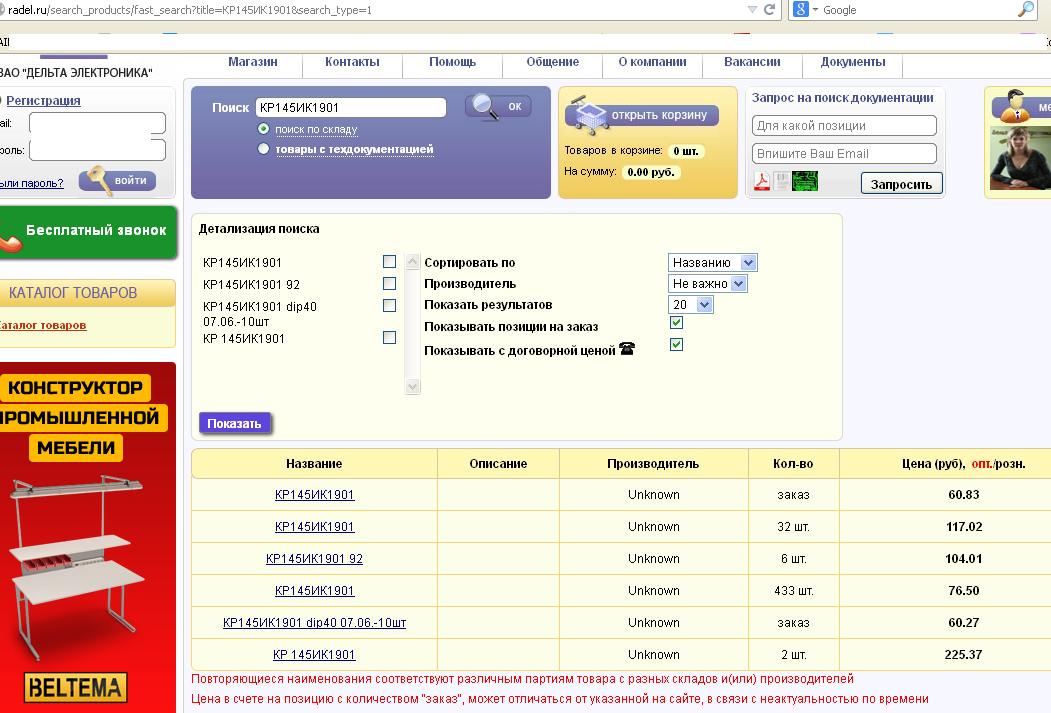Tick the checkbox for КР145ИК1901 92
This screenshot has height=713, width=1051.
(390, 284)
